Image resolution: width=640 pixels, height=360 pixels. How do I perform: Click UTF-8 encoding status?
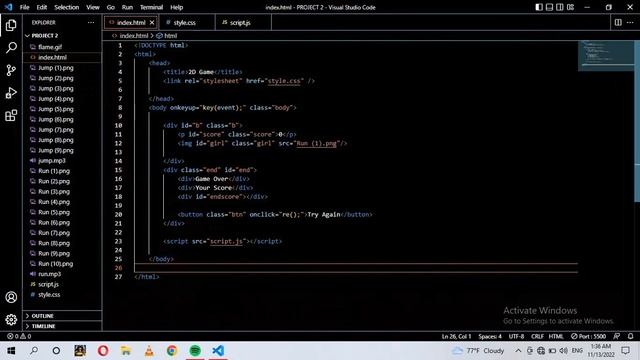[x=516, y=336]
